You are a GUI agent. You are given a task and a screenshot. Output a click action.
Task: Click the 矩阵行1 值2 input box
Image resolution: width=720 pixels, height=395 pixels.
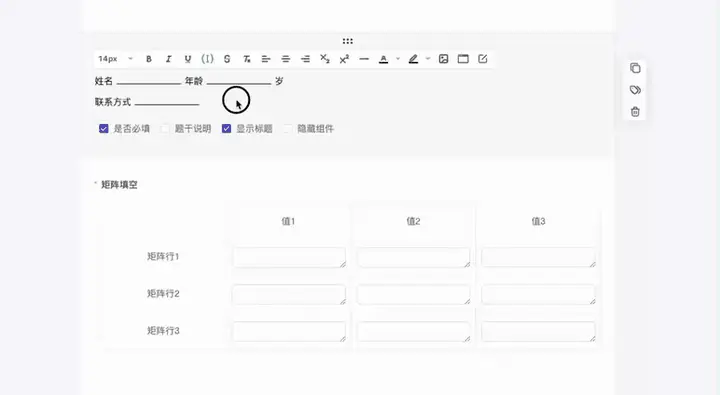(414, 257)
